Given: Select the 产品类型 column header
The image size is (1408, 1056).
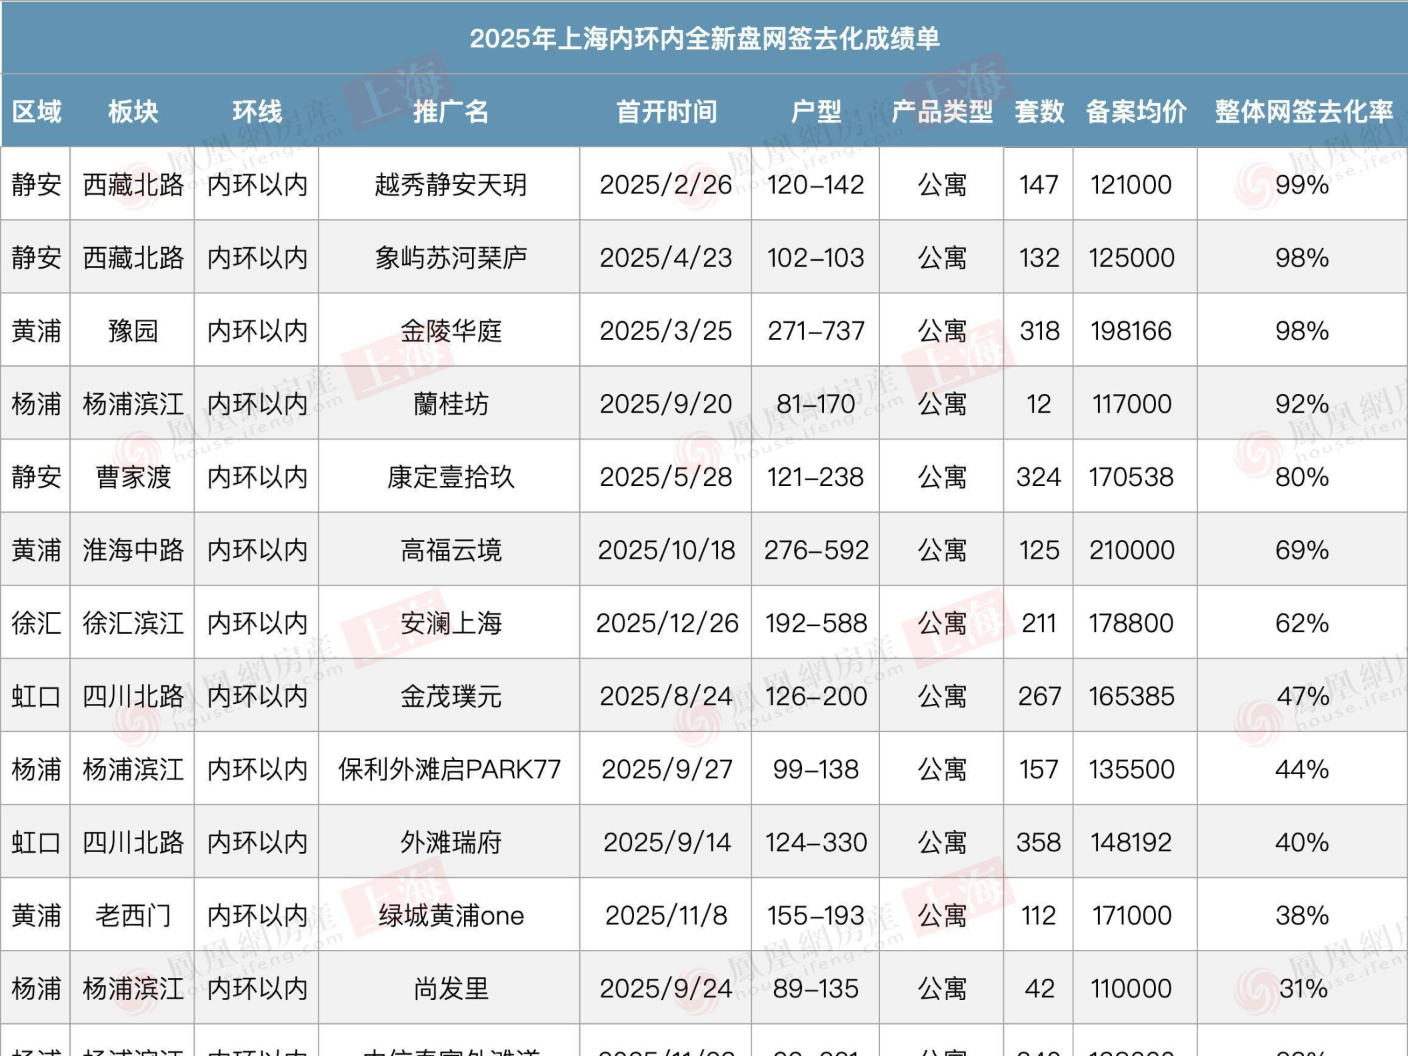Looking at the screenshot, I should [x=942, y=112].
